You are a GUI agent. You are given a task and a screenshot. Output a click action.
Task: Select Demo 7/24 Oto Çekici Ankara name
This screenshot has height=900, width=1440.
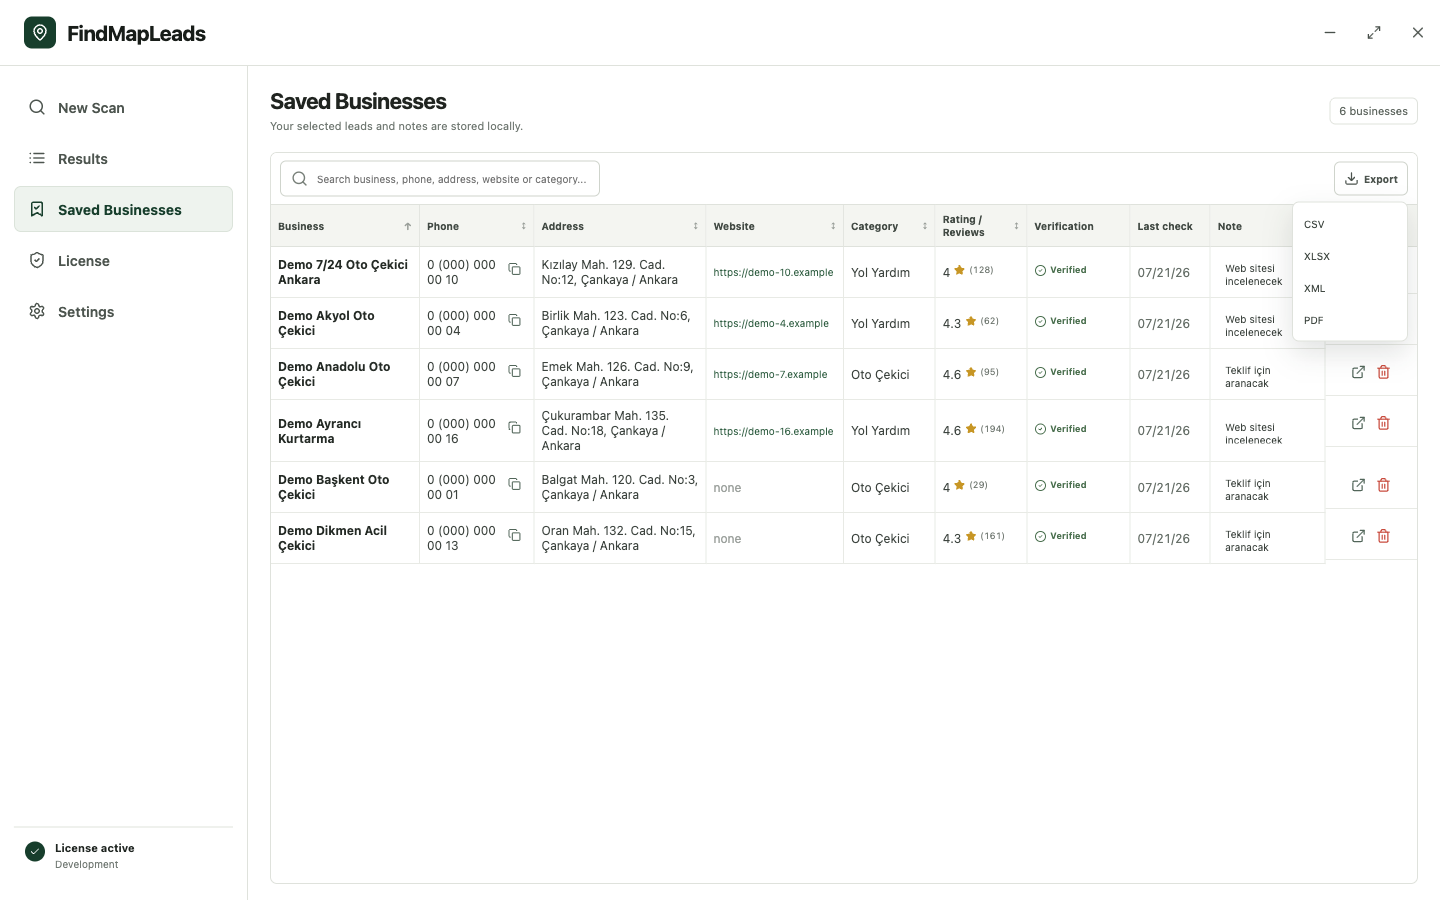pyautogui.click(x=343, y=272)
